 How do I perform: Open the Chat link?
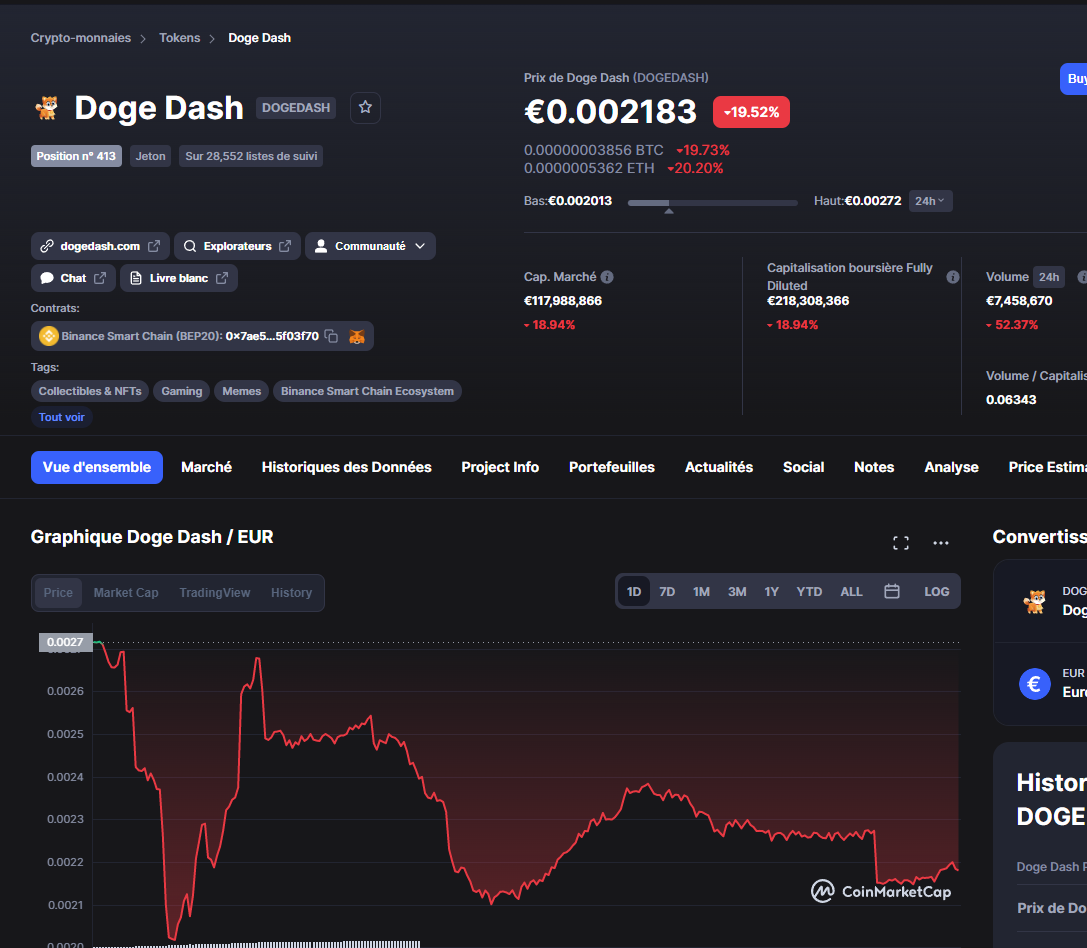click(x=73, y=278)
